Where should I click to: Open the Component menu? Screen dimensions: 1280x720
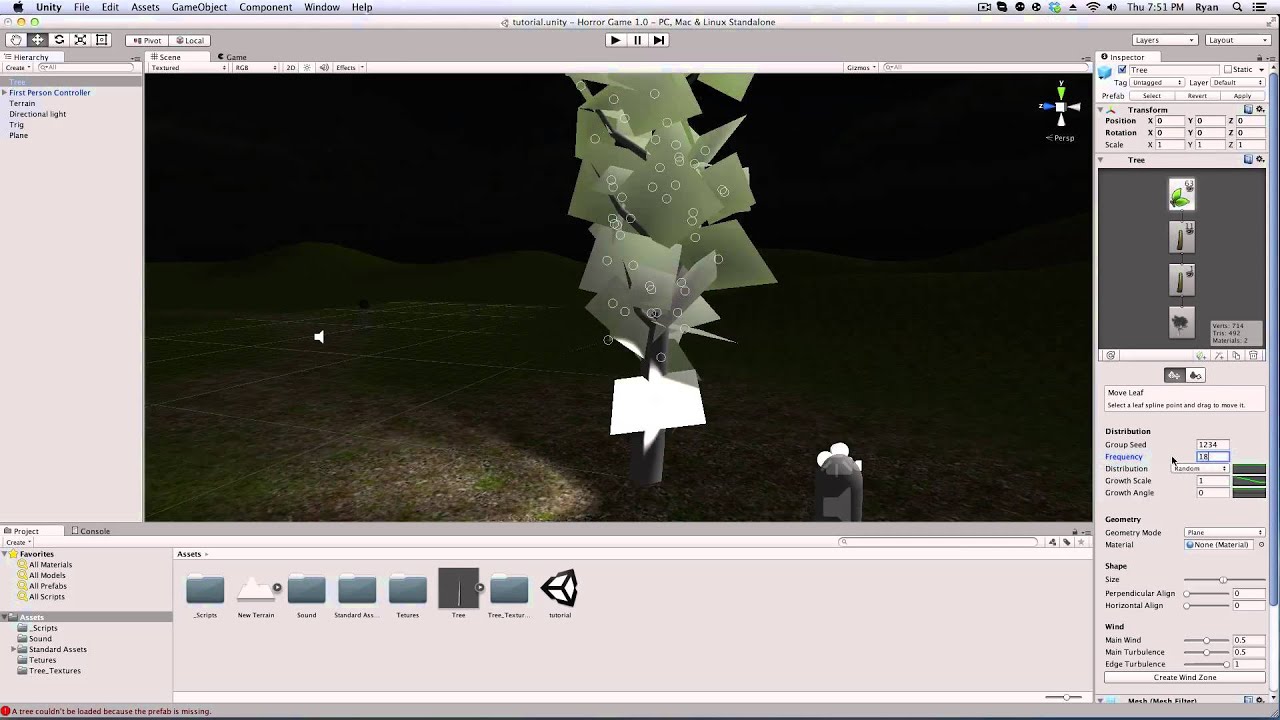click(265, 7)
